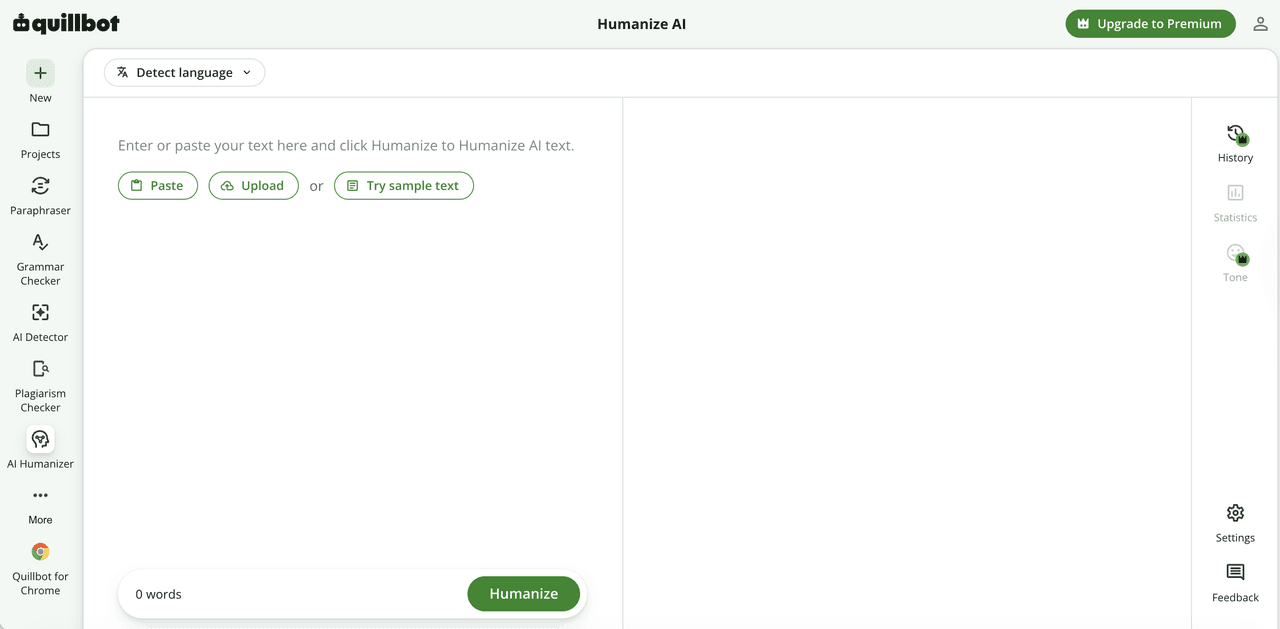This screenshot has height=629, width=1280.
Task: Click the Upload button
Action: click(253, 186)
